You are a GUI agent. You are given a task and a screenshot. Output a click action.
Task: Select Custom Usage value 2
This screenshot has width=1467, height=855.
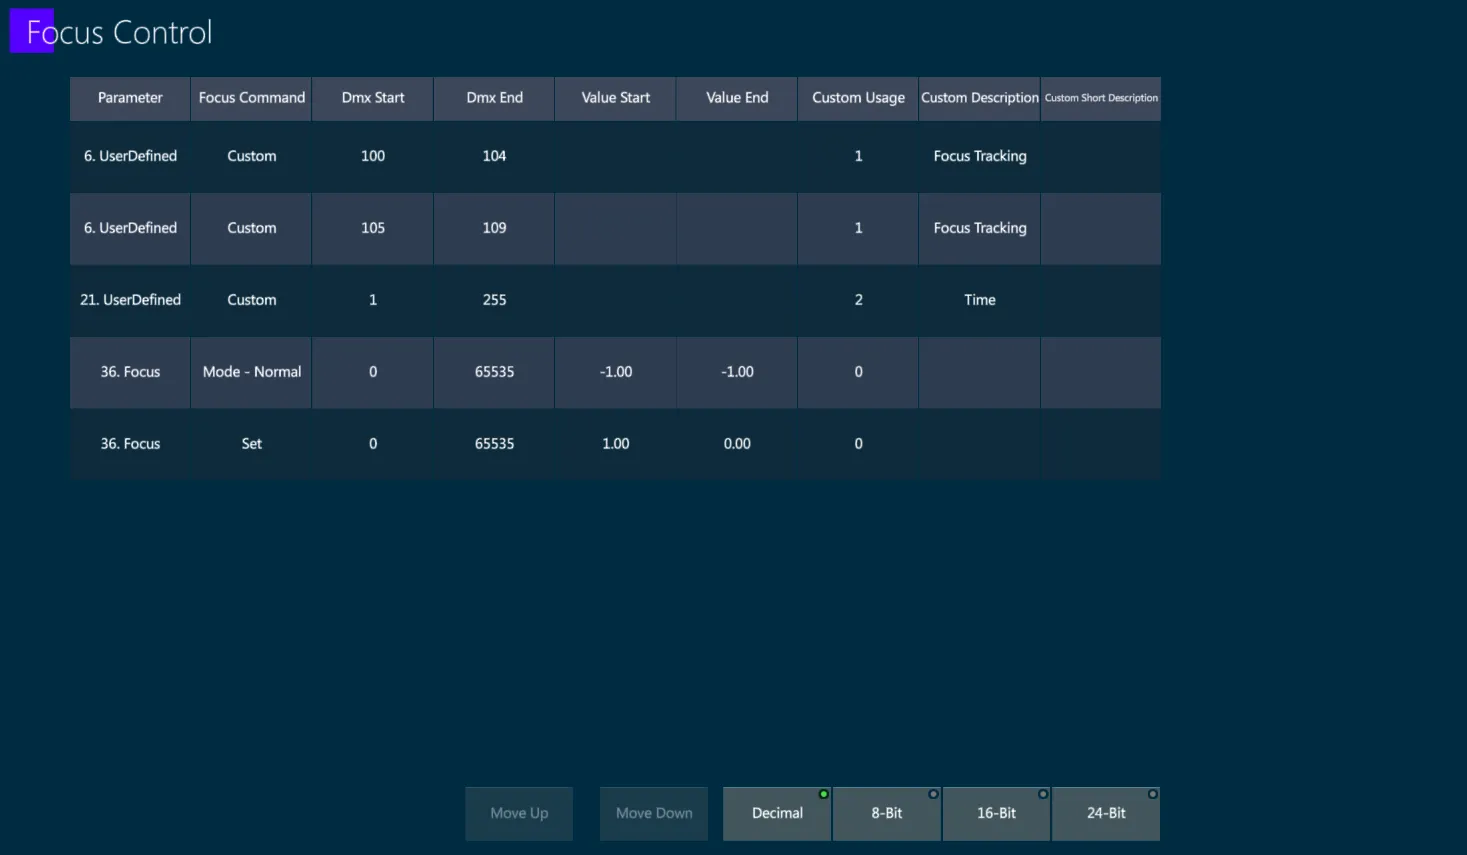858,300
